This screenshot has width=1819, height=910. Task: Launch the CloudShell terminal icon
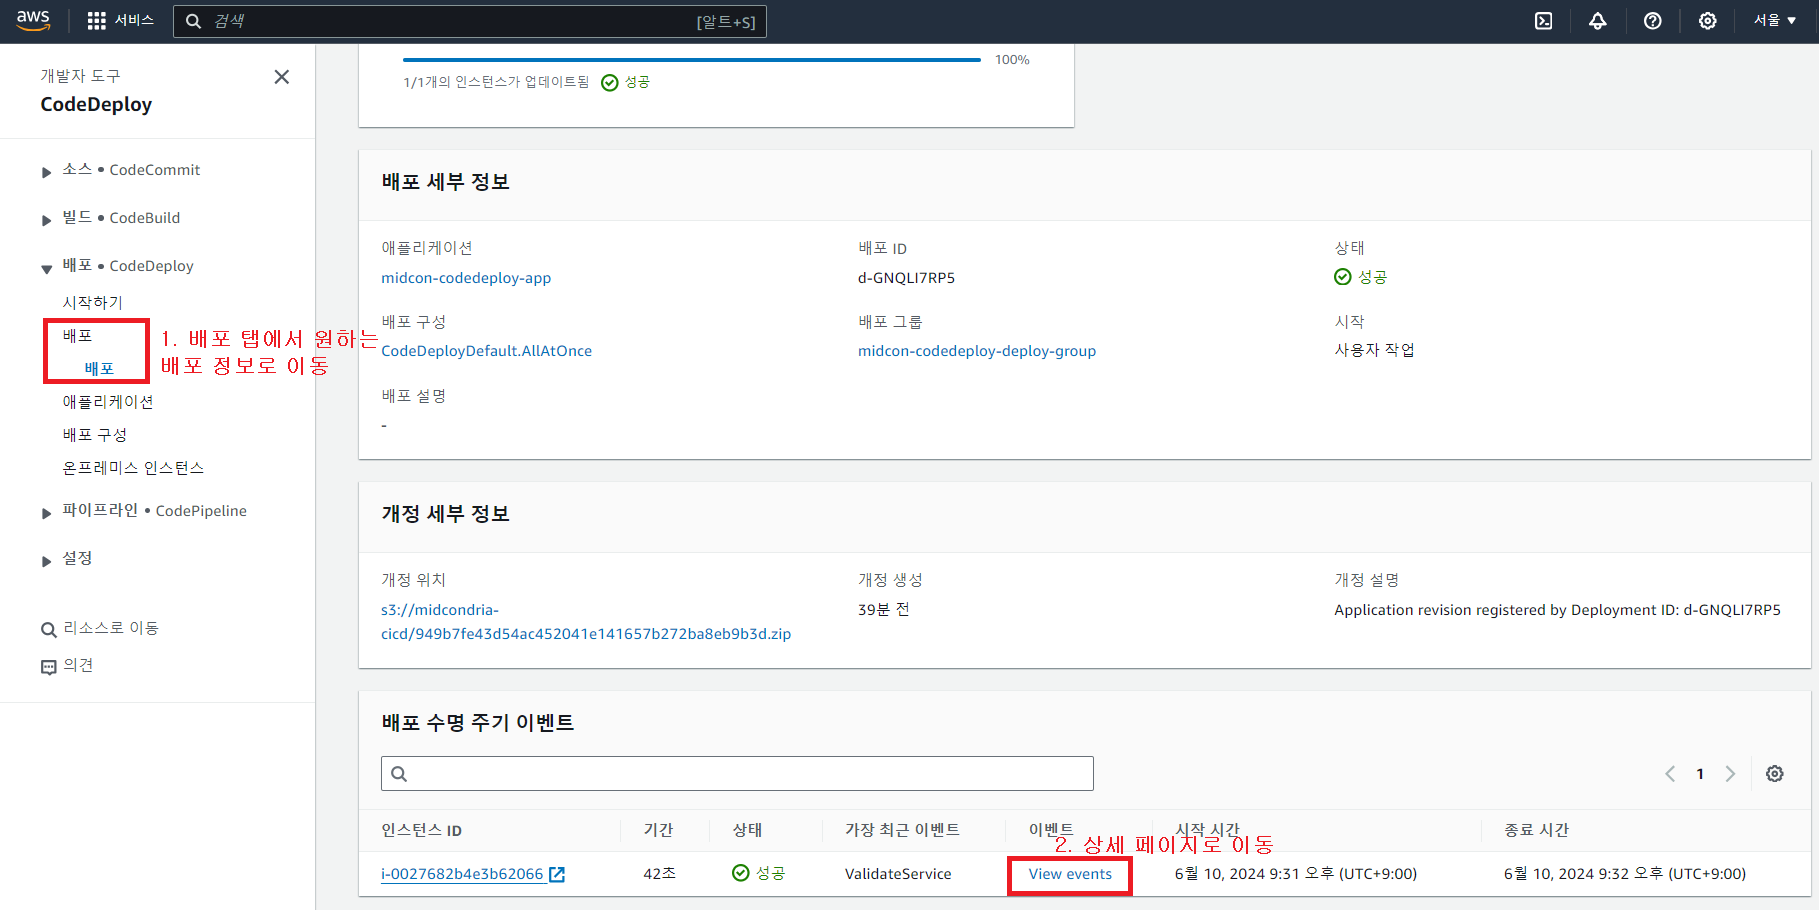coord(1544,21)
